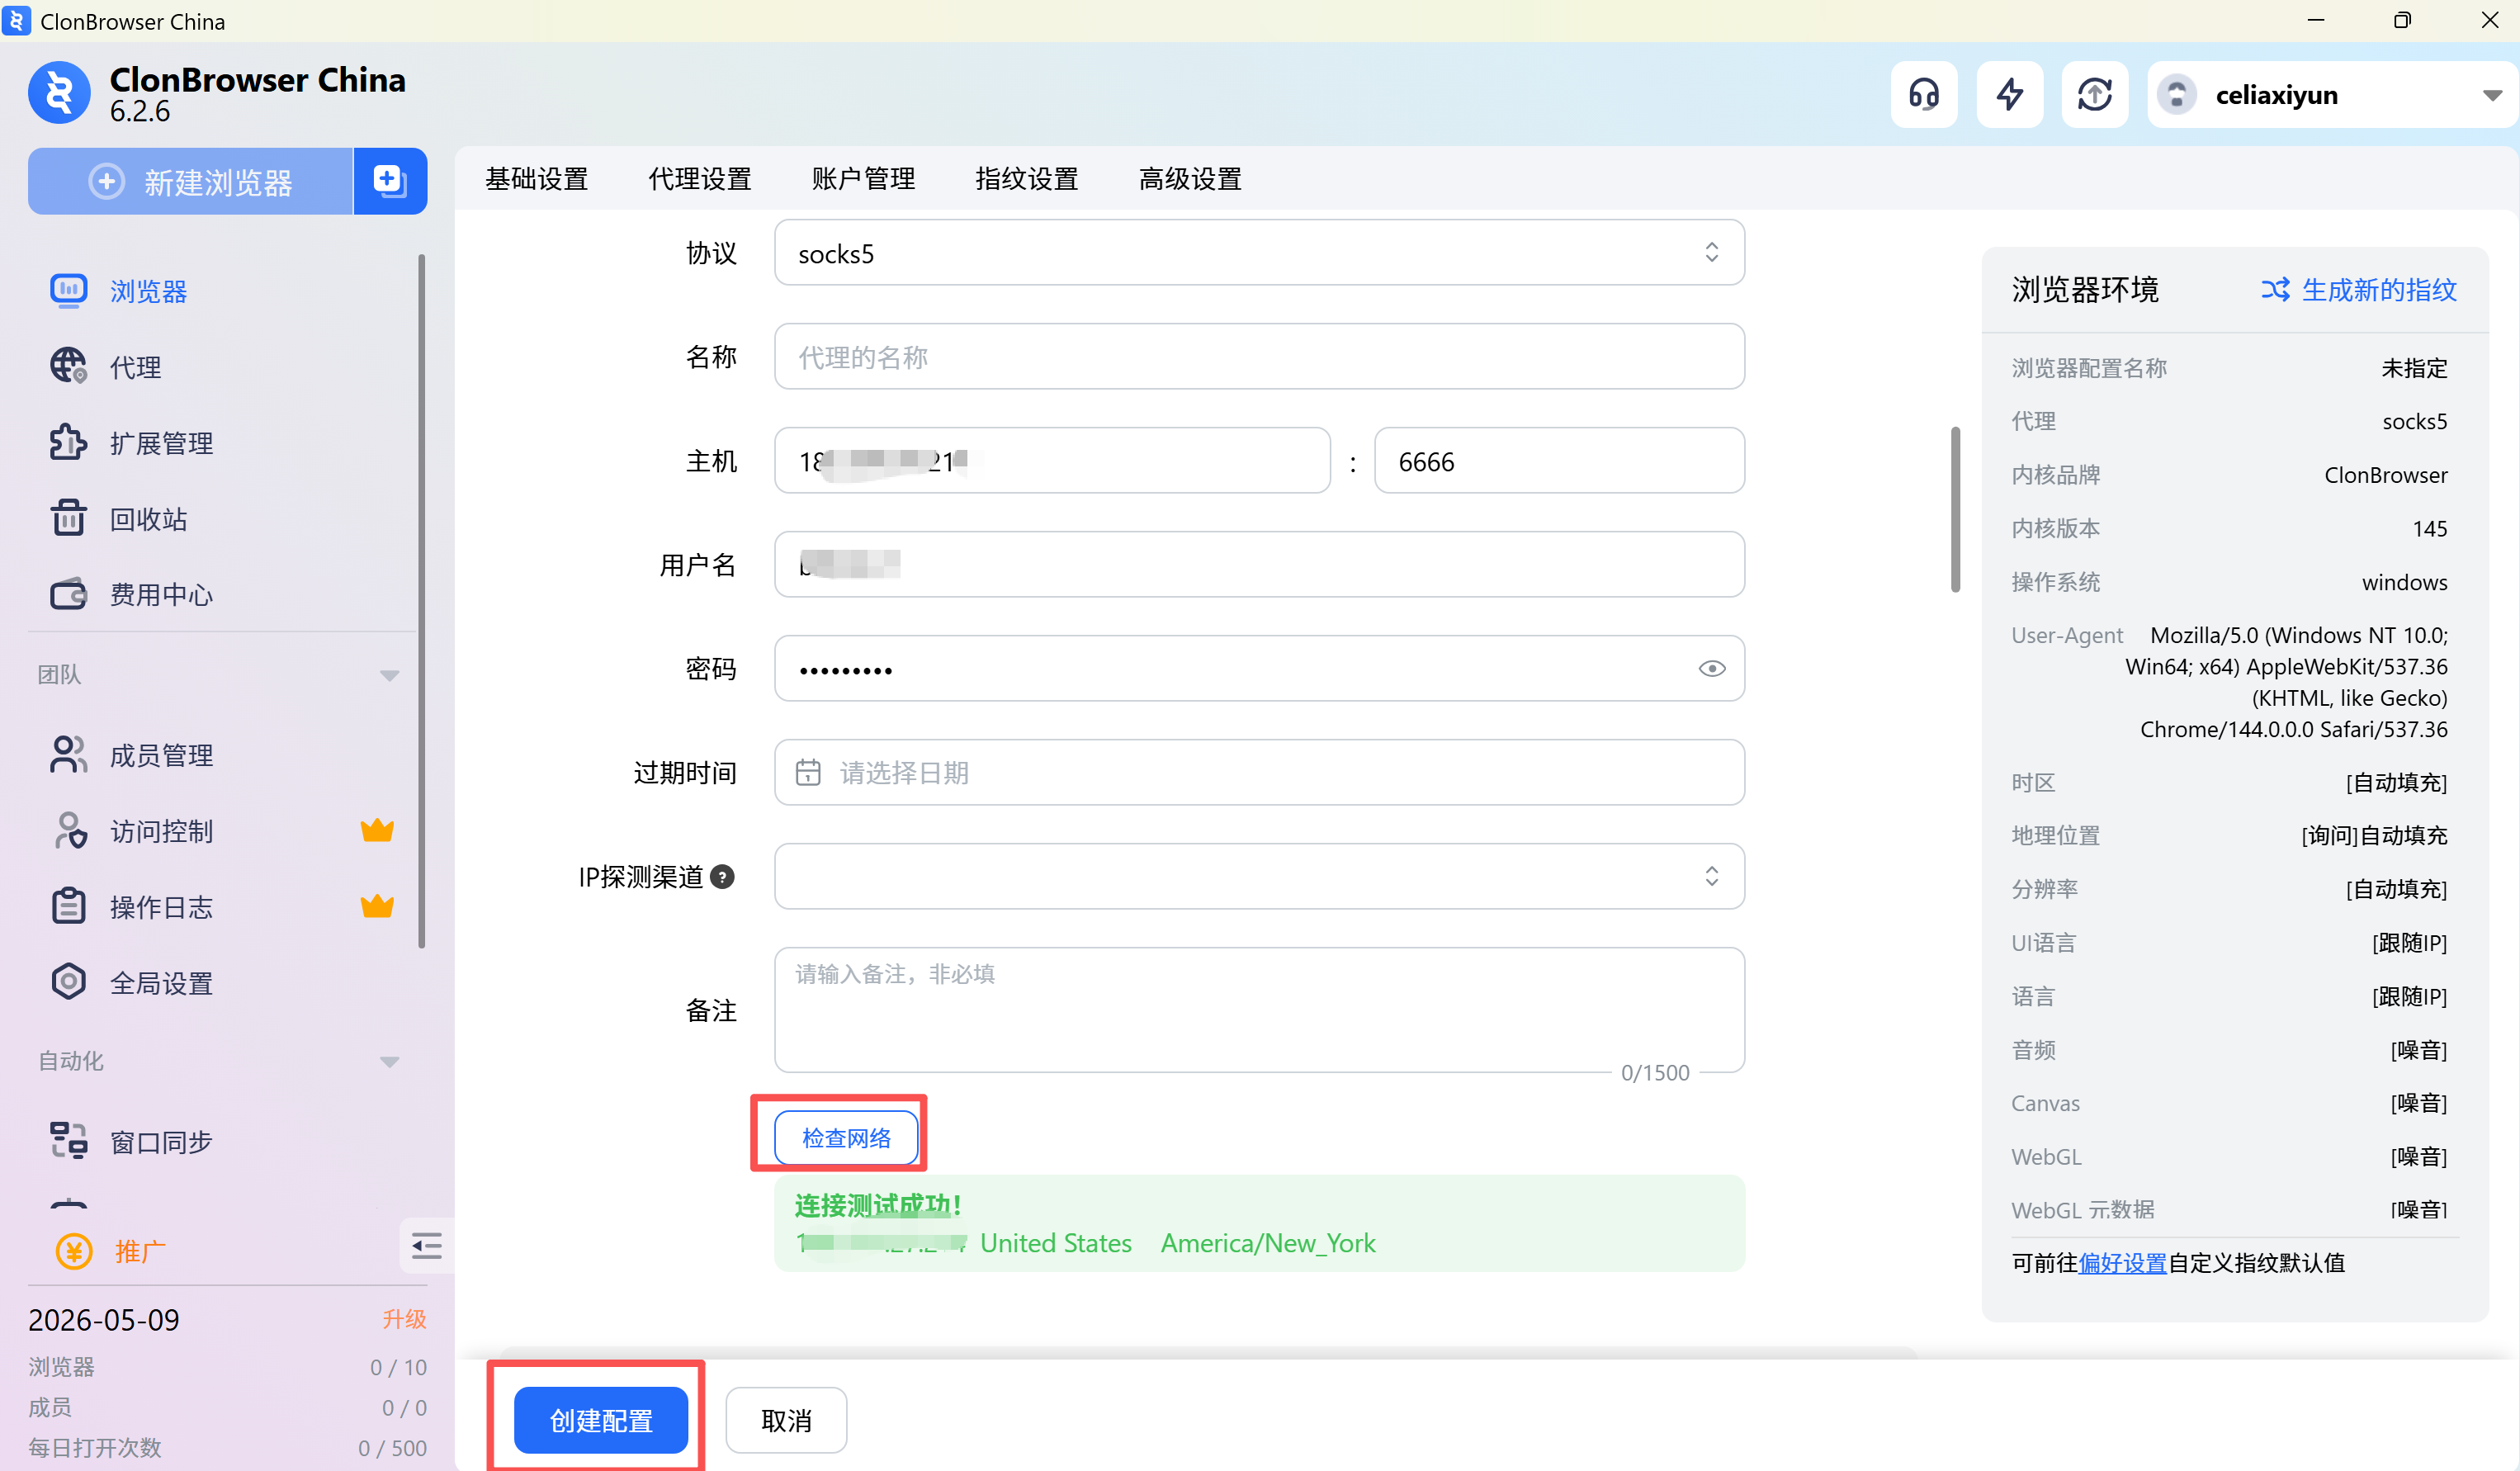The height and width of the screenshot is (1471, 2520).
Task: Open 窗口同步 window sync
Action: pos(160,1140)
